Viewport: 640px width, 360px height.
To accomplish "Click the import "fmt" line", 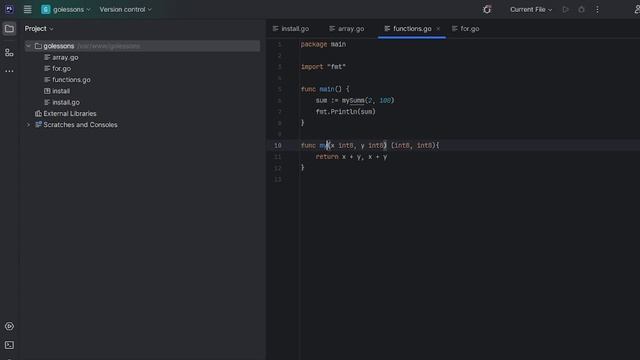I will pos(323,67).
